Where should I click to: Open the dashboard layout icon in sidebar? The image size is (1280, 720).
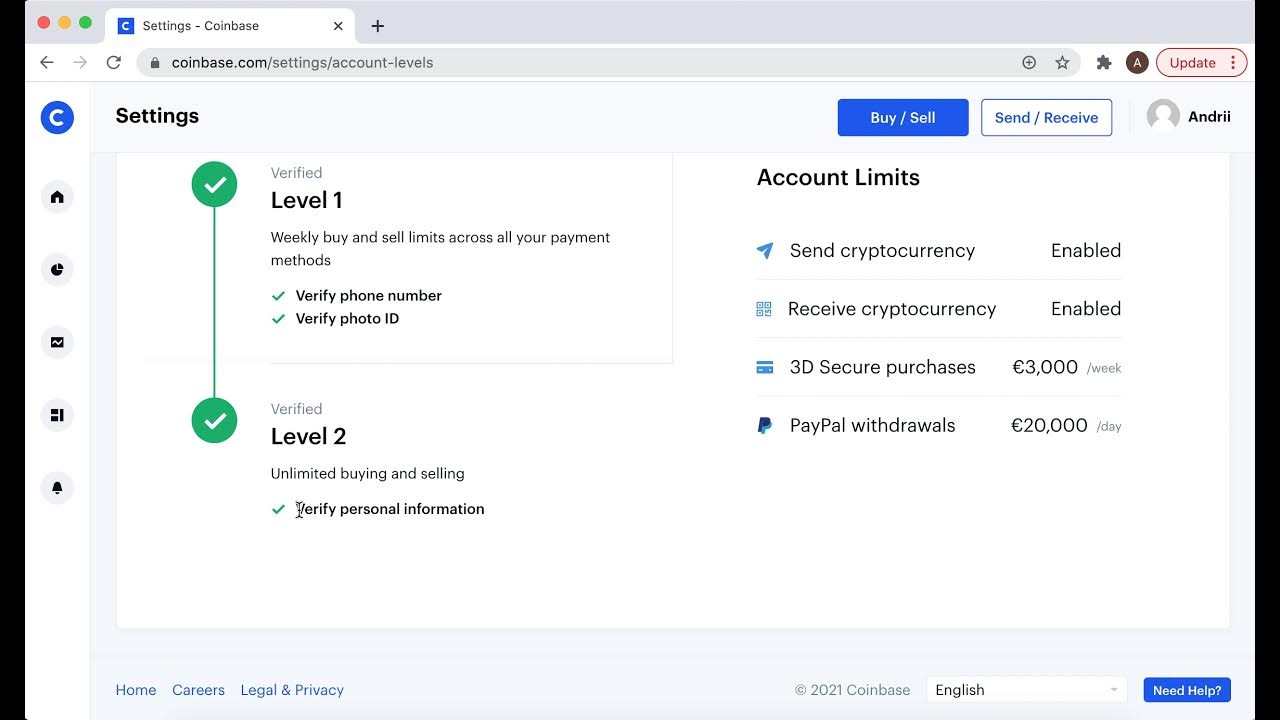tap(57, 415)
